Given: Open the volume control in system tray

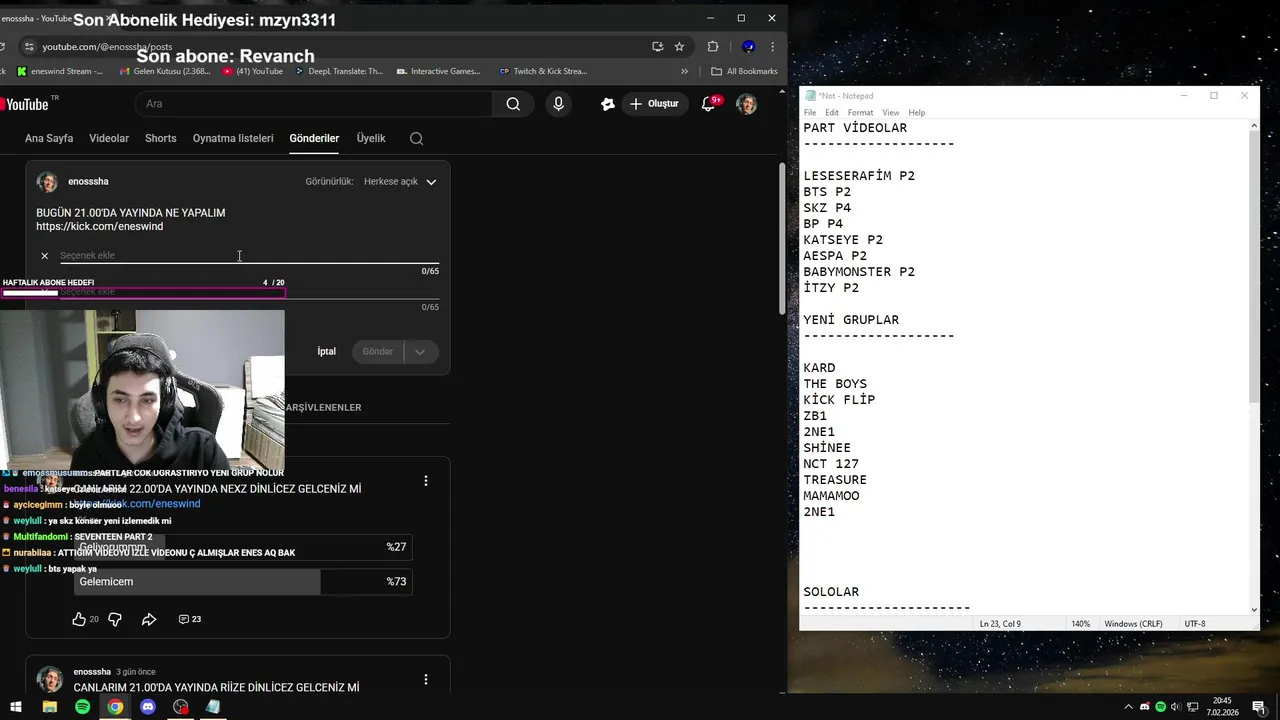Looking at the screenshot, I should pyautogui.click(x=1176, y=707).
